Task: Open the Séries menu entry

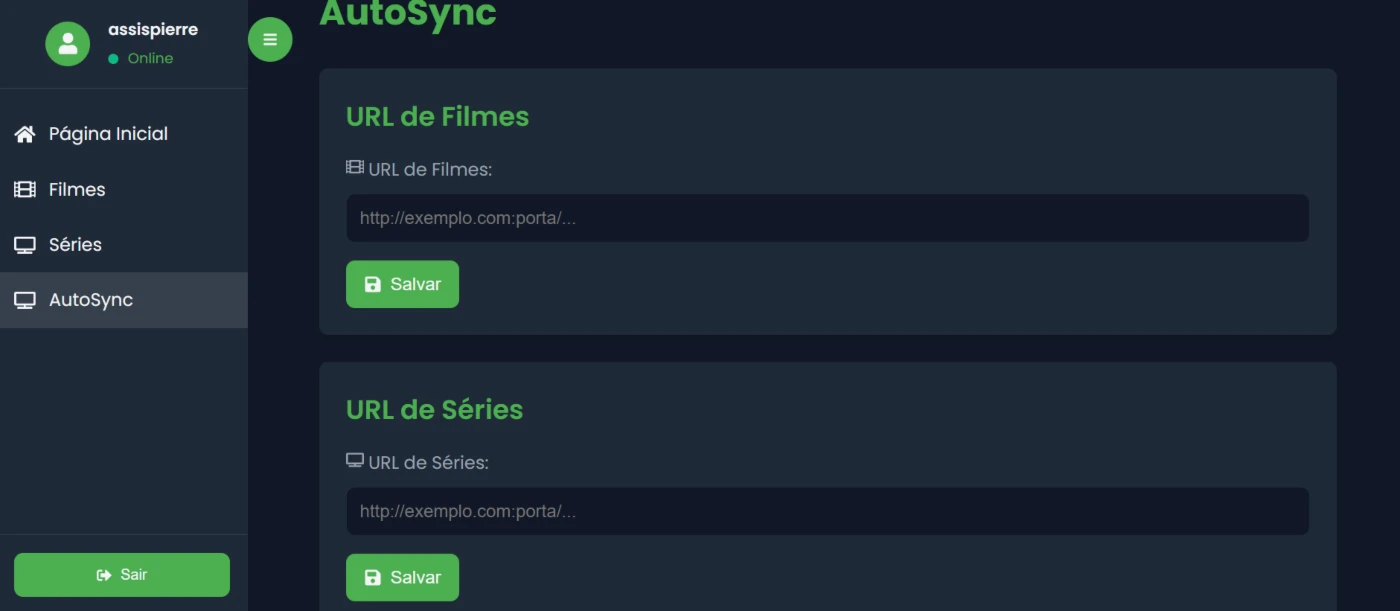Action: click(75, 245)
